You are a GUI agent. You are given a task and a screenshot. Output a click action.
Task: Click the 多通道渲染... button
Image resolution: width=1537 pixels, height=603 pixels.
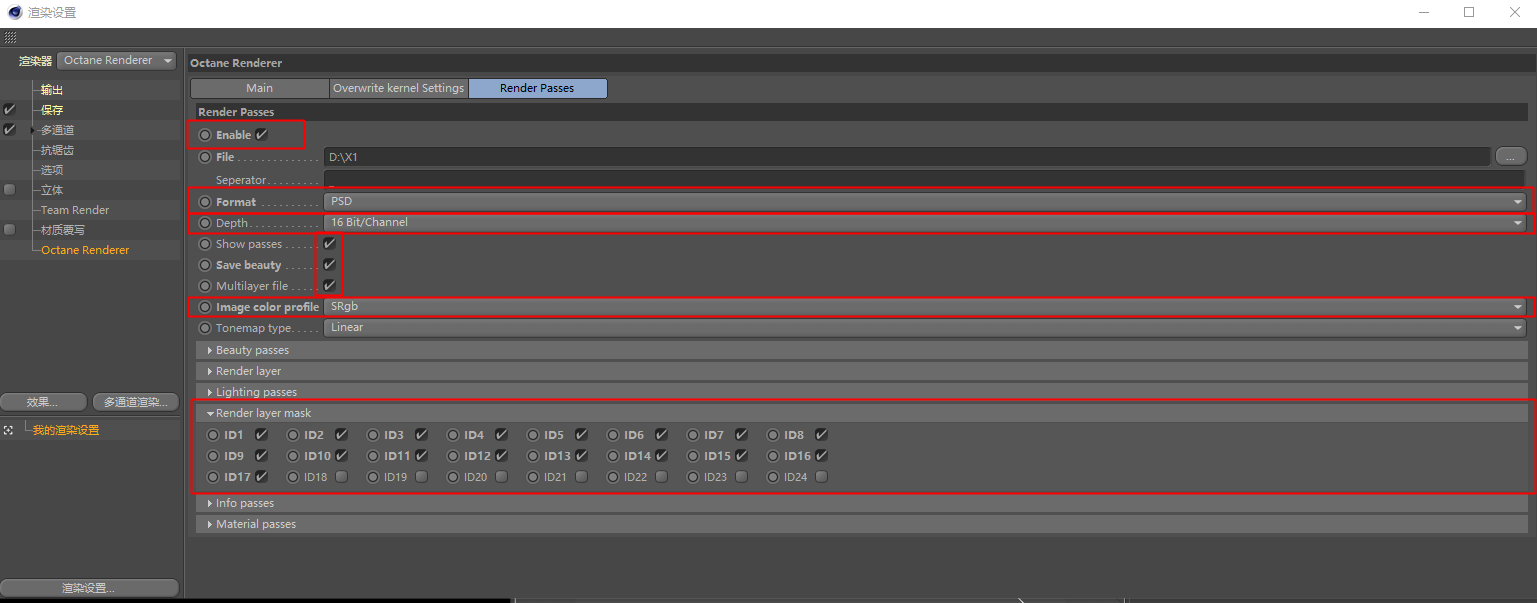pyautogui.click(x=135, y=402)
